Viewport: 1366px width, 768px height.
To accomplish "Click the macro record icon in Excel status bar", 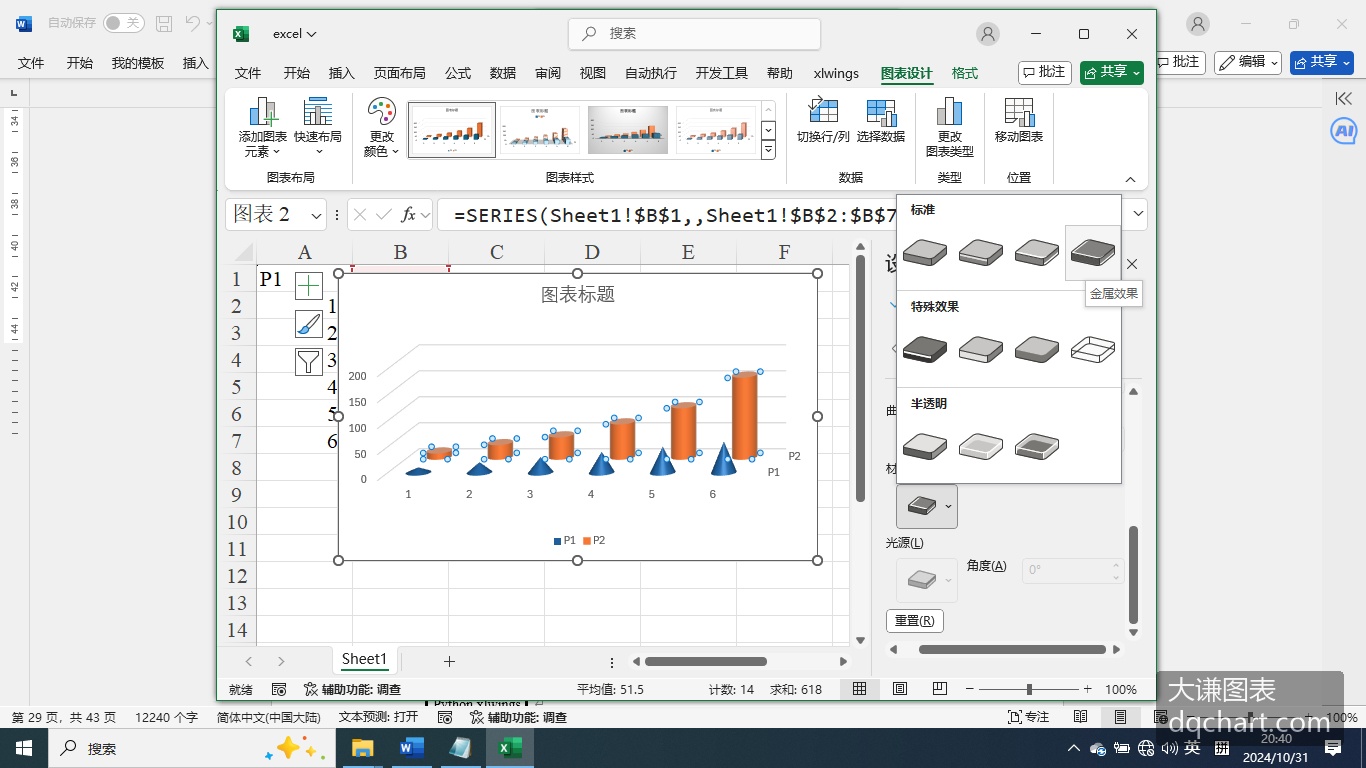I will [279, 689].
